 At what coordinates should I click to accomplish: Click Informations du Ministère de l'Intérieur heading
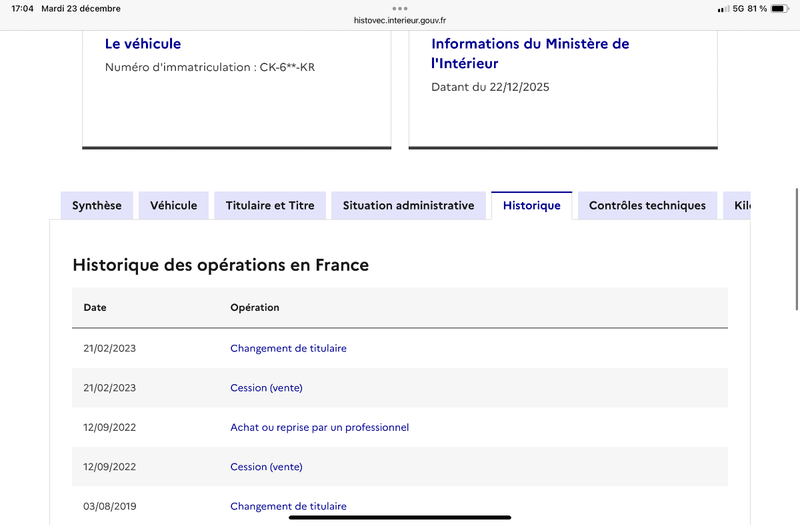coord(530,53)
